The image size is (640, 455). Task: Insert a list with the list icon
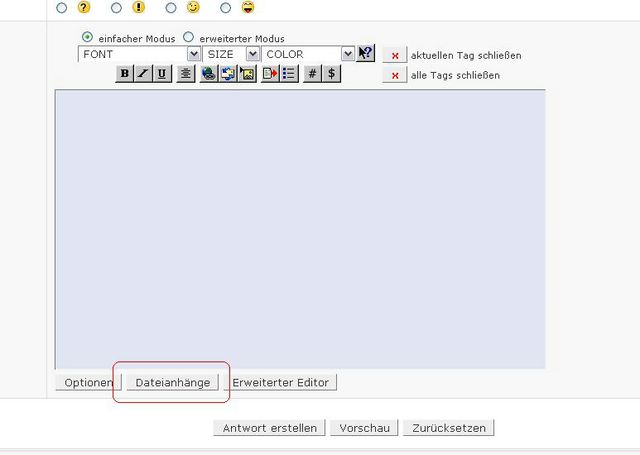click(x=288, y=74)
